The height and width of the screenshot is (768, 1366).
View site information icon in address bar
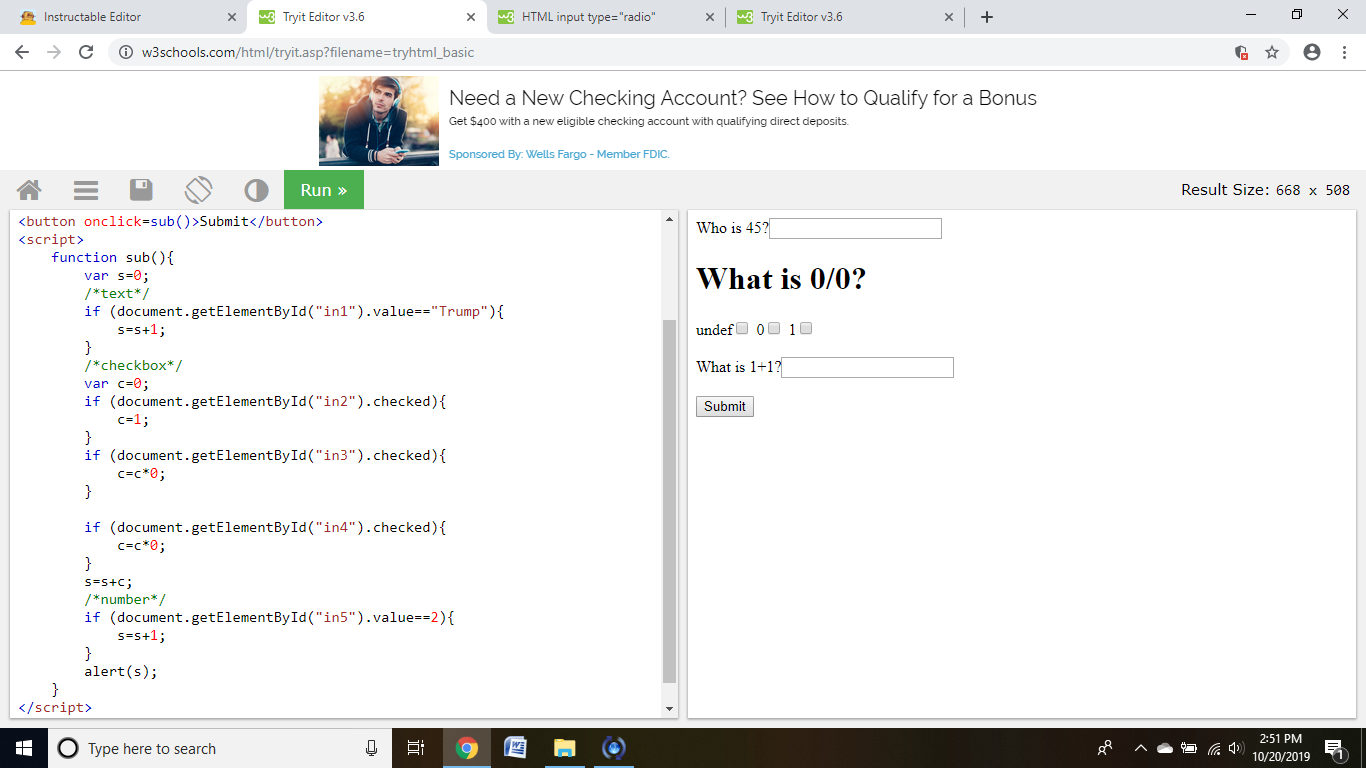[x=126, y=52]
